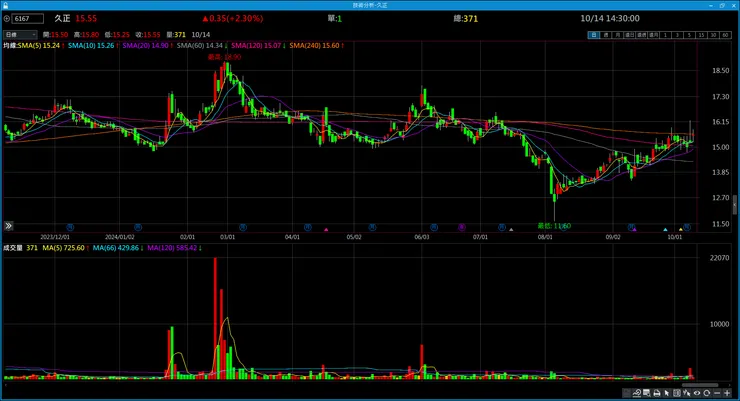Click the 均線 moving average label
Screen dimensions: 740x401
10,45
